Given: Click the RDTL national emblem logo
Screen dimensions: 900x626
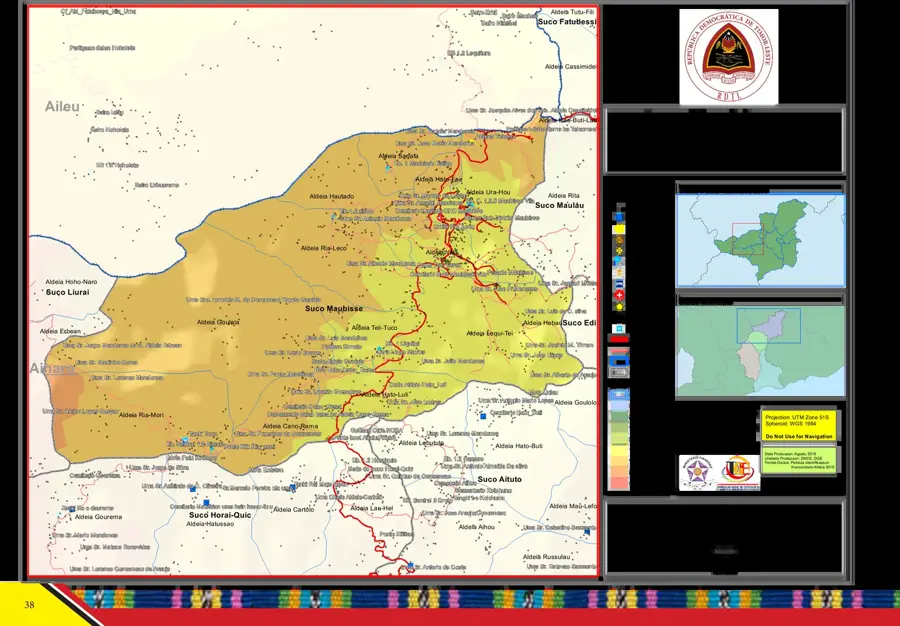Looking at the screenshot, I should coord(729,57).
